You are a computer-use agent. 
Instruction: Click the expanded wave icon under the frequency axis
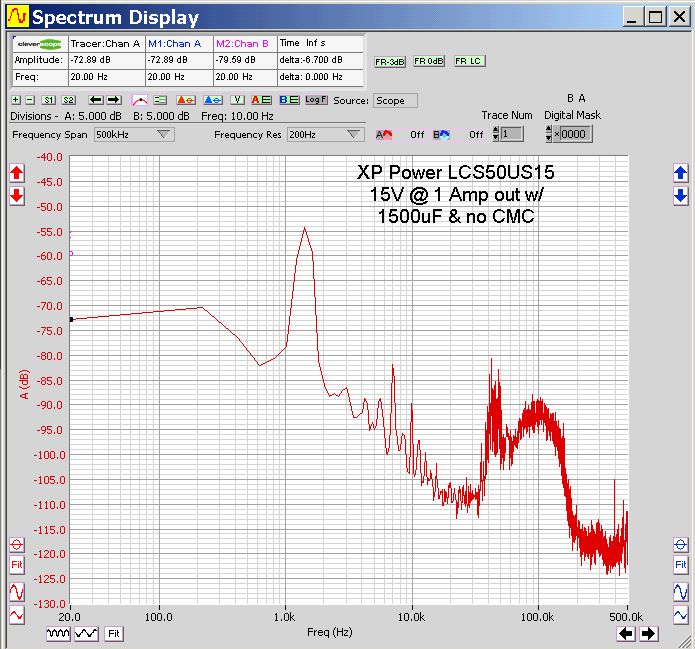click(x=86, y=633)
